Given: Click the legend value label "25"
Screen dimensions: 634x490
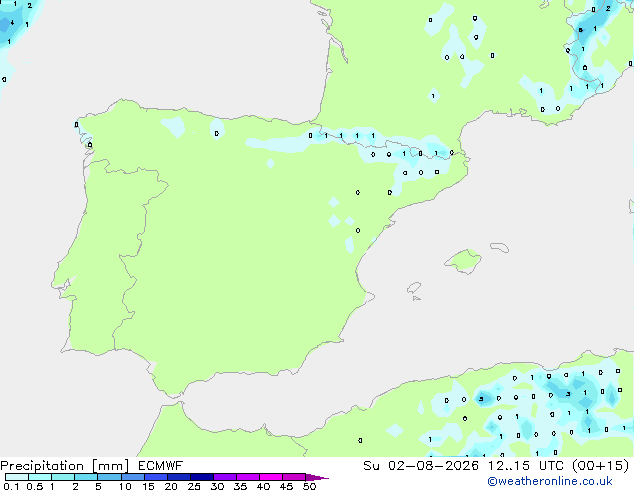Looking at the screenshot, I should click(194, 486).
